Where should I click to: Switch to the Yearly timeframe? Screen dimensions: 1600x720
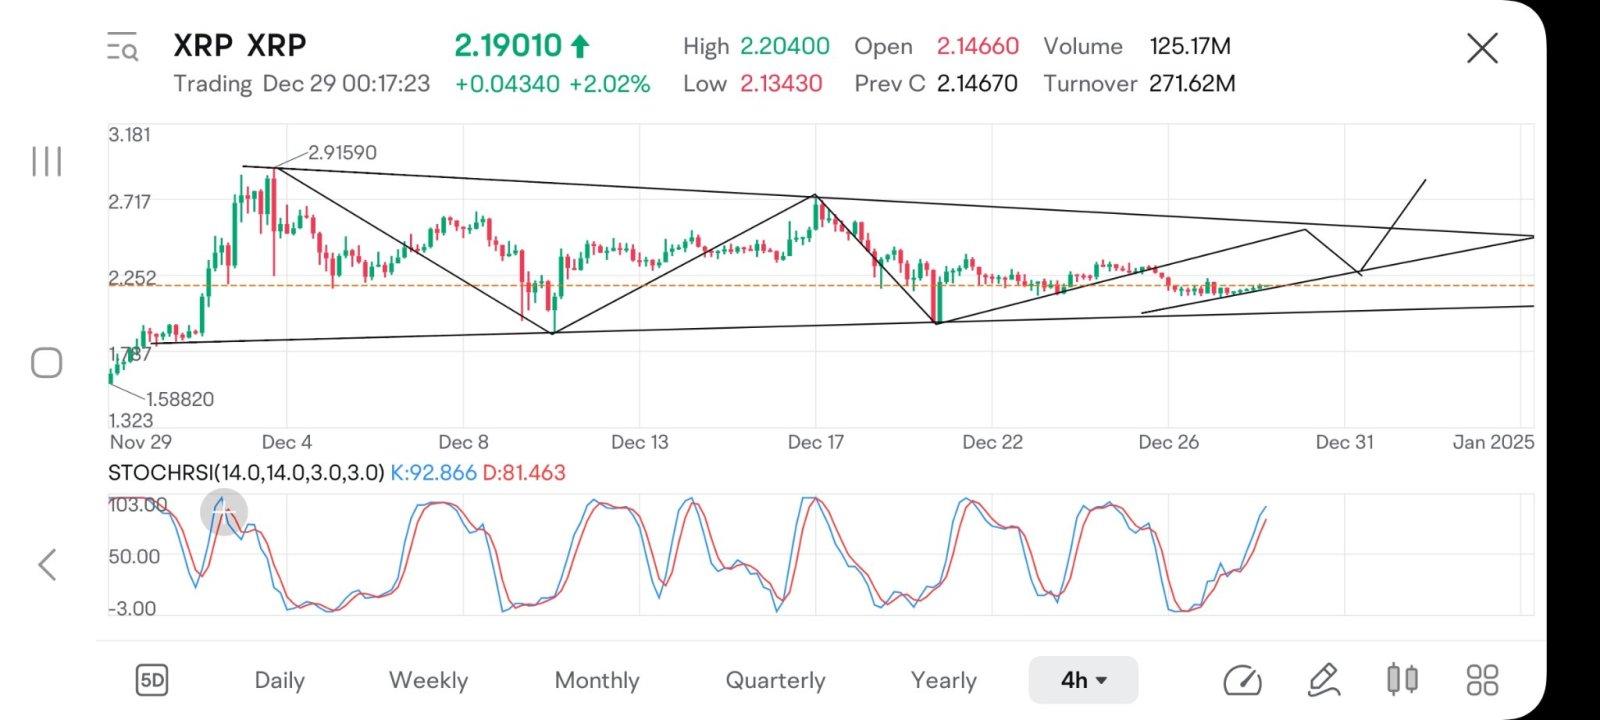click(x=943, y=681)
